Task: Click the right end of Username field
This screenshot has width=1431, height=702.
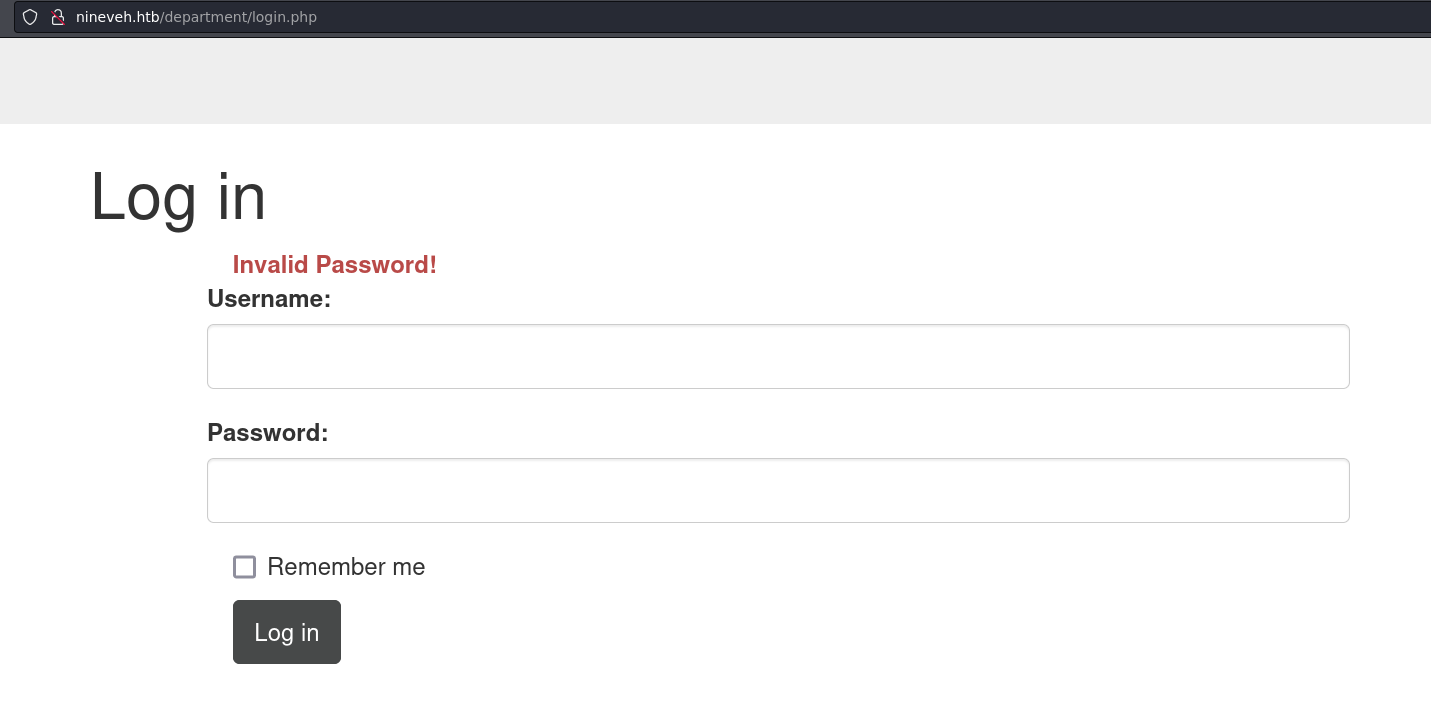Action: 1320,356
